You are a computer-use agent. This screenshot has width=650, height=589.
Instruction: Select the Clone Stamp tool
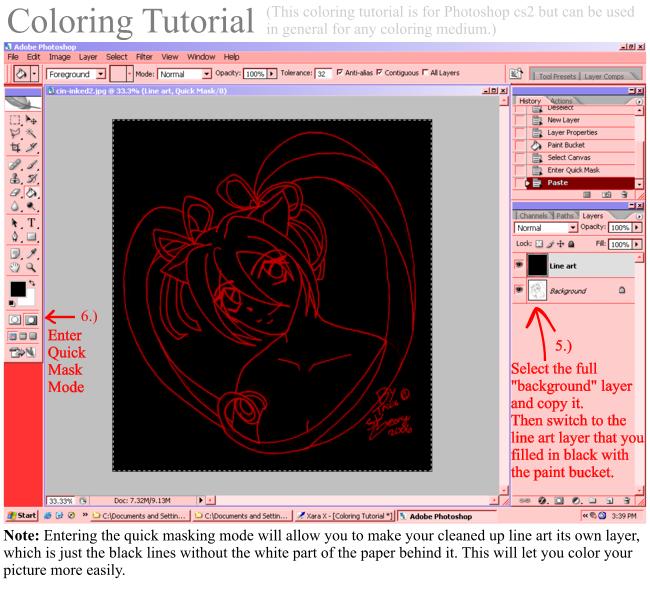[x=15, y=179]
